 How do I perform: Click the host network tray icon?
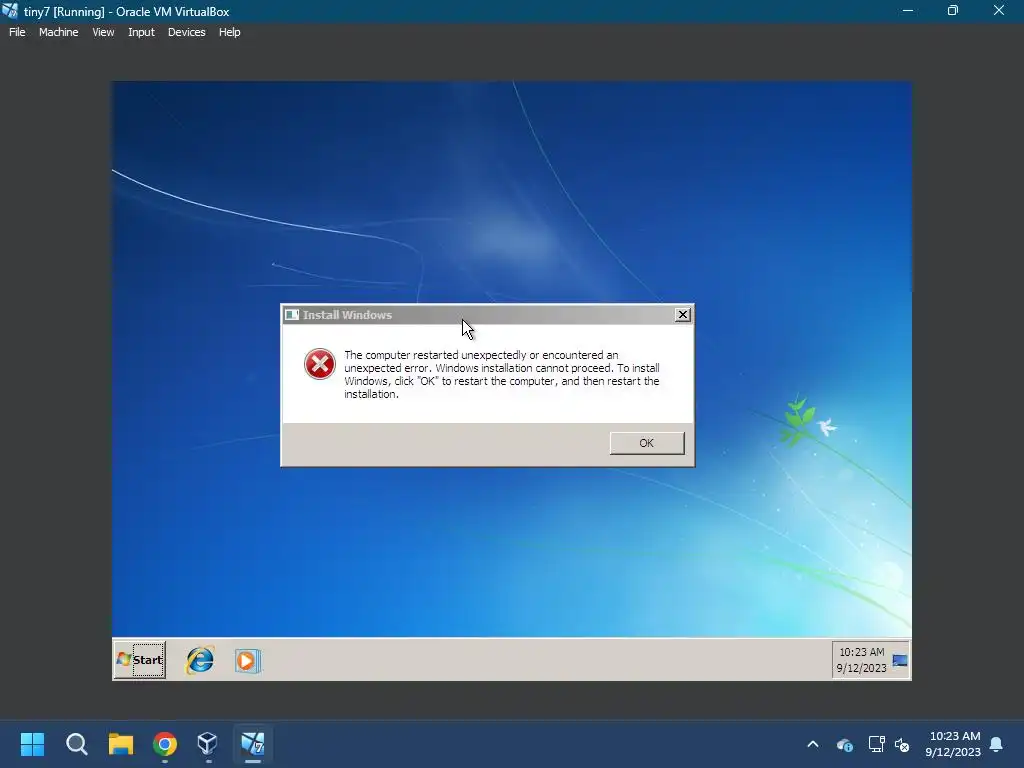click(876, 744)
